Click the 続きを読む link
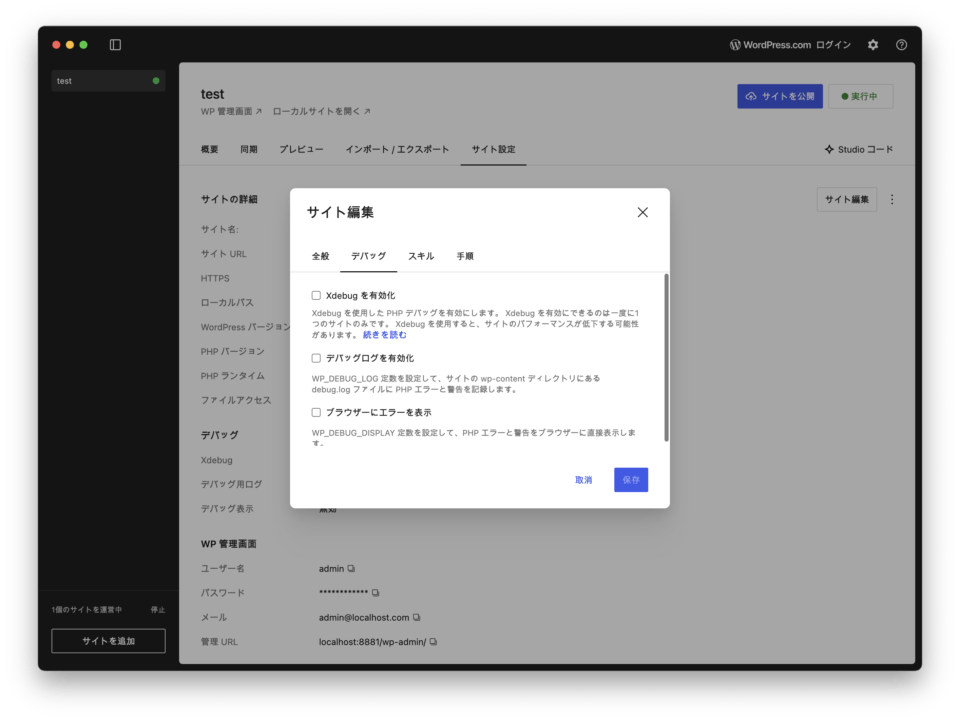 coord(384,335)
